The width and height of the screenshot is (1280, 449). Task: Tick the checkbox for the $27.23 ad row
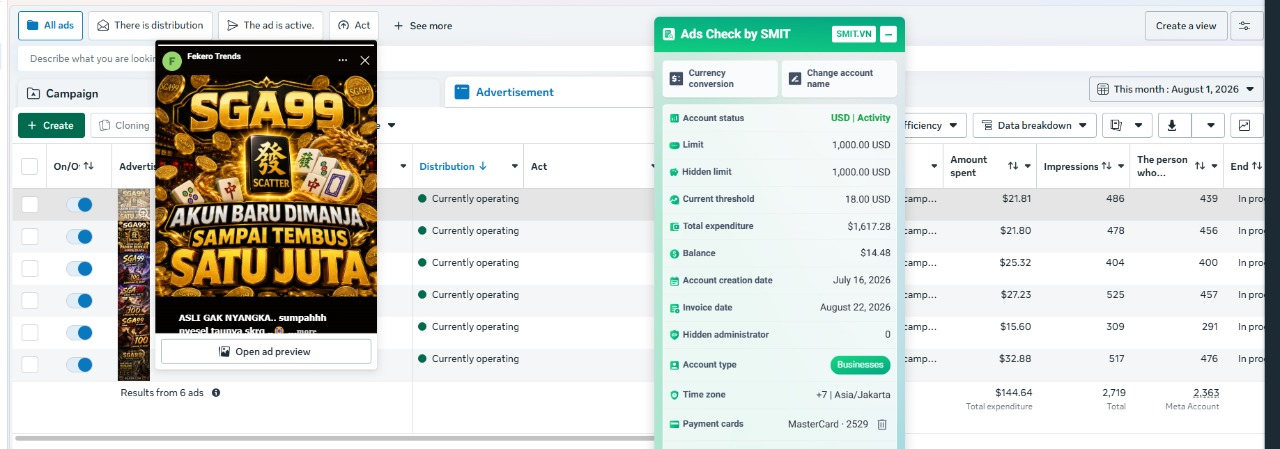tap(30, 300)
